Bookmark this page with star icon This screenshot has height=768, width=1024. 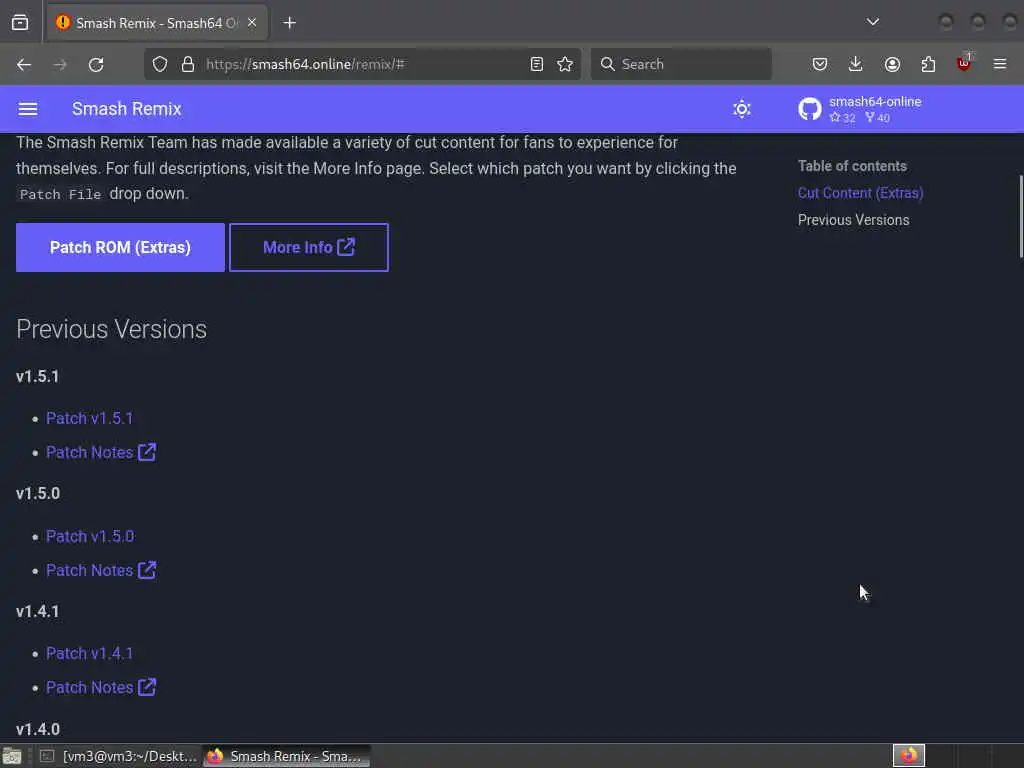pyautogui.click(x=565, y=64)
